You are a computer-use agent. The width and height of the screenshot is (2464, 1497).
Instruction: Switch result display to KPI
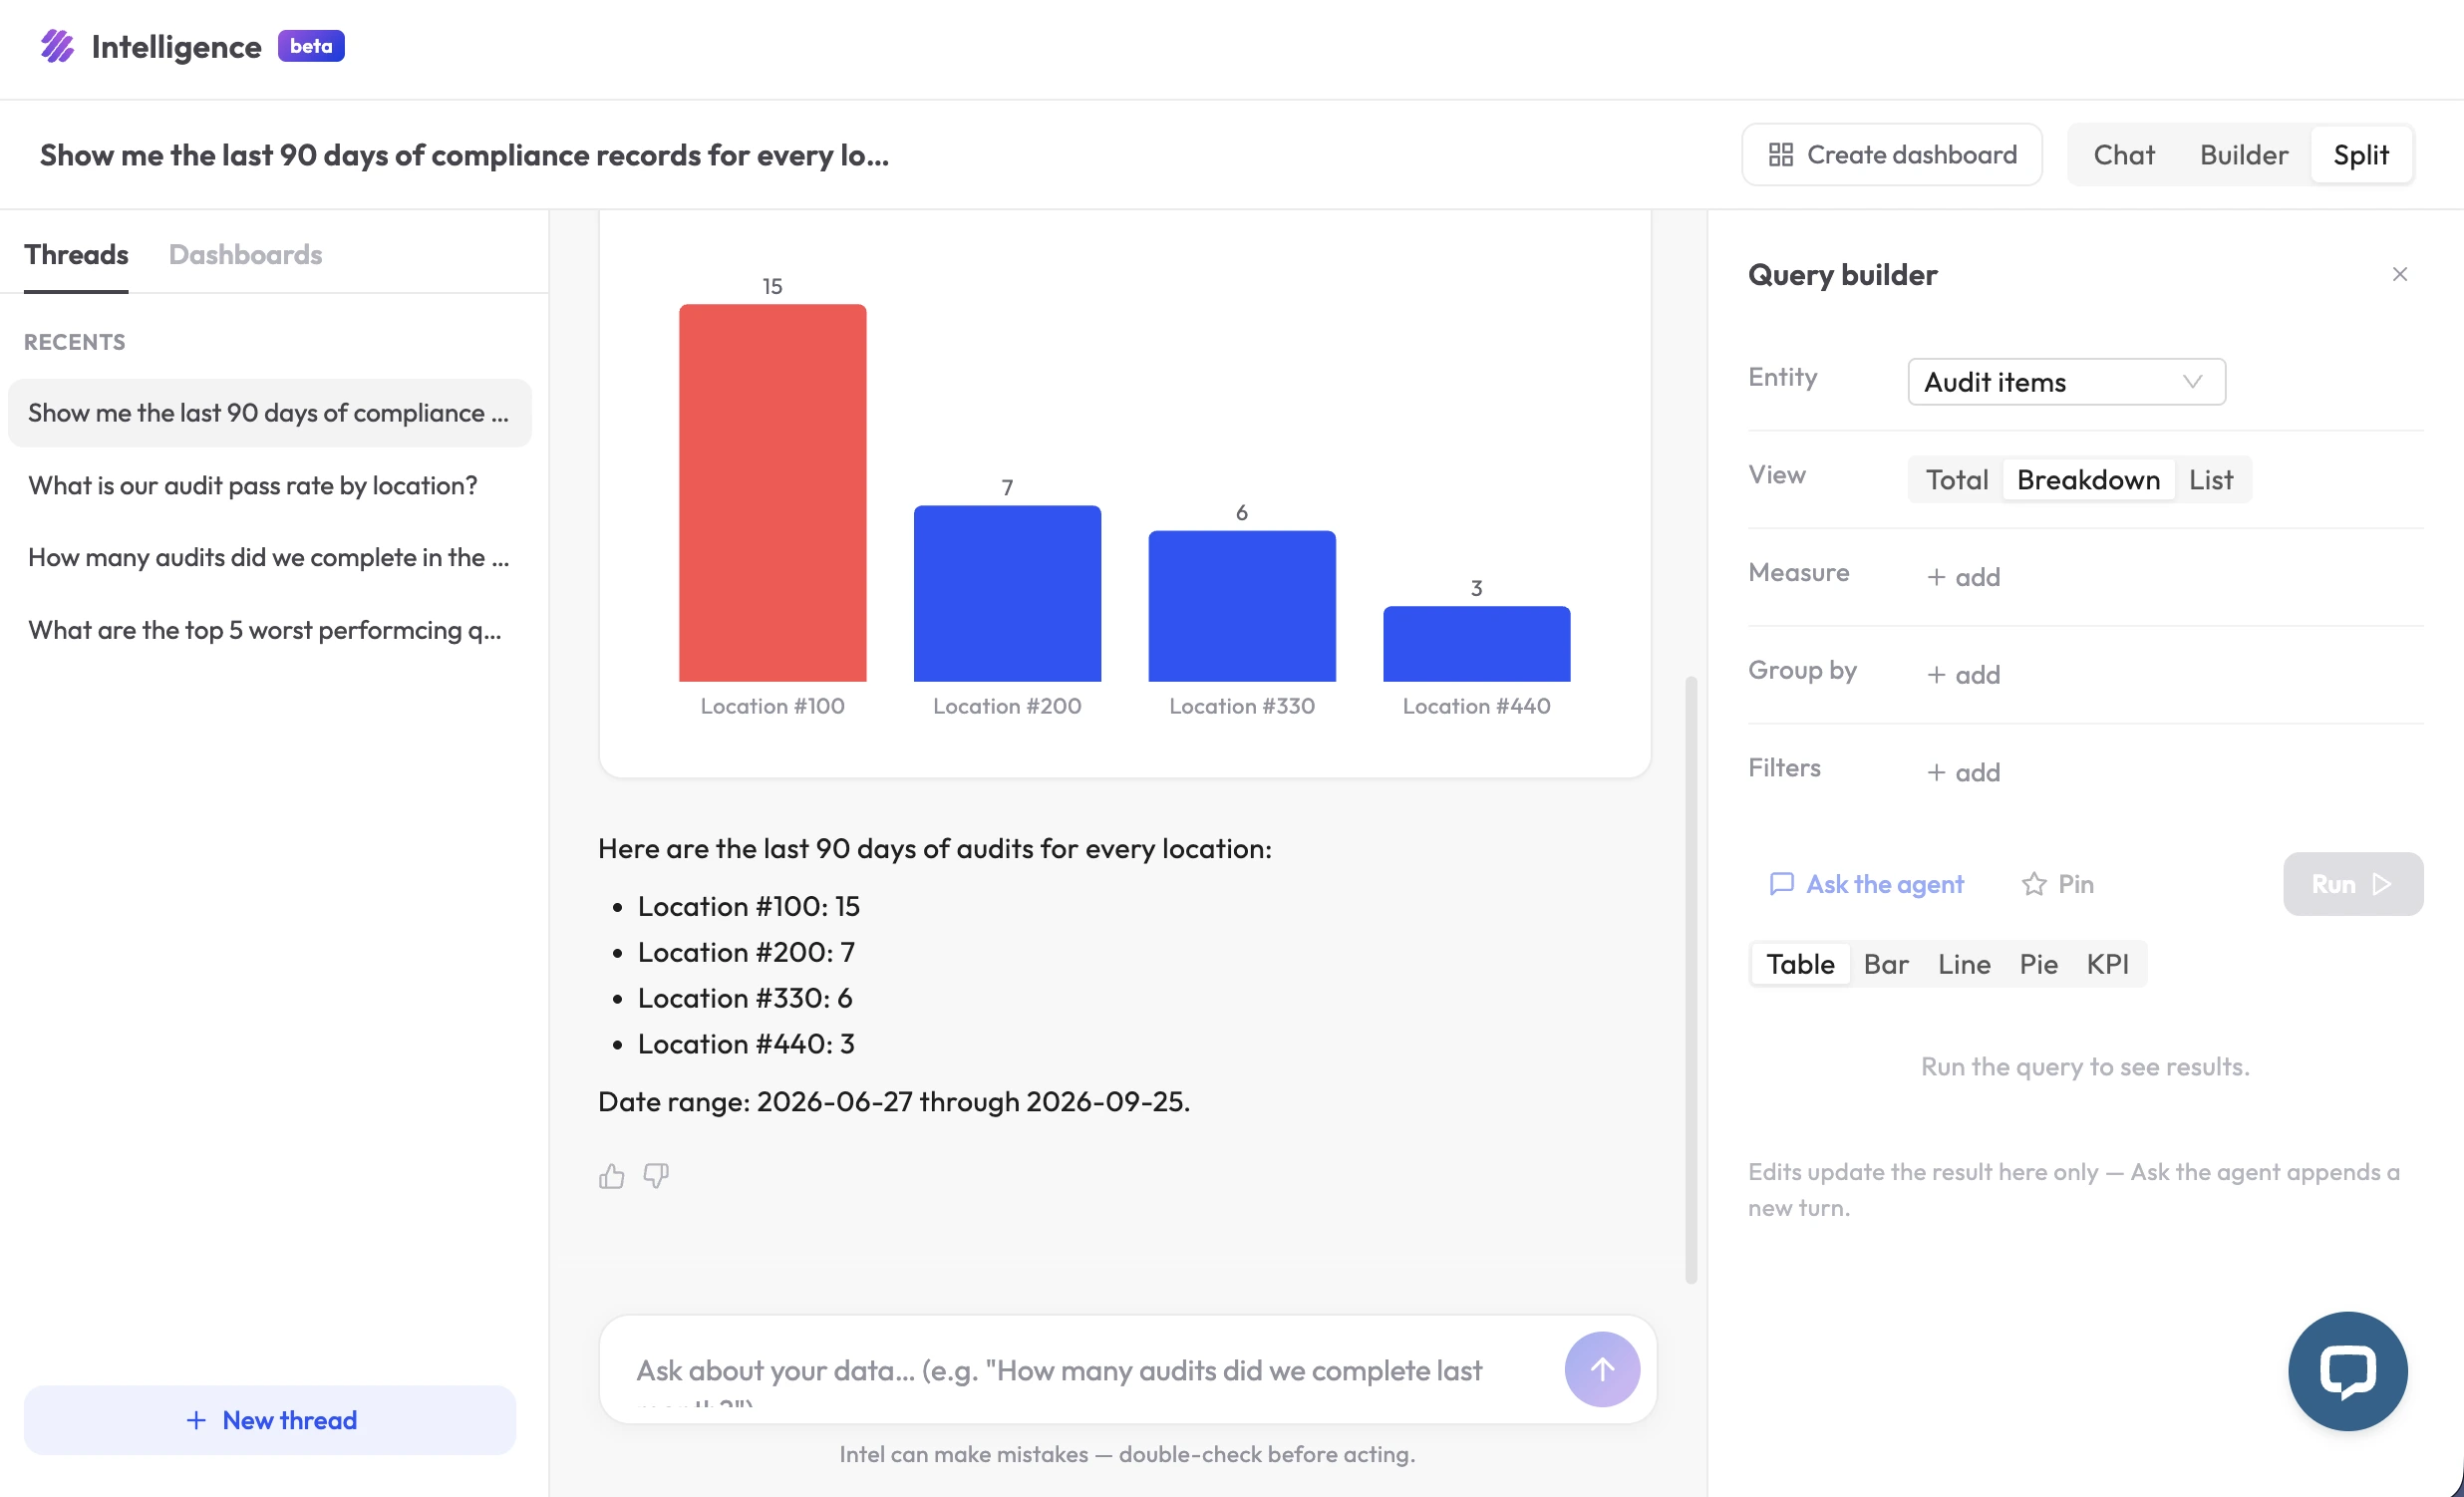click(2107, 964)
